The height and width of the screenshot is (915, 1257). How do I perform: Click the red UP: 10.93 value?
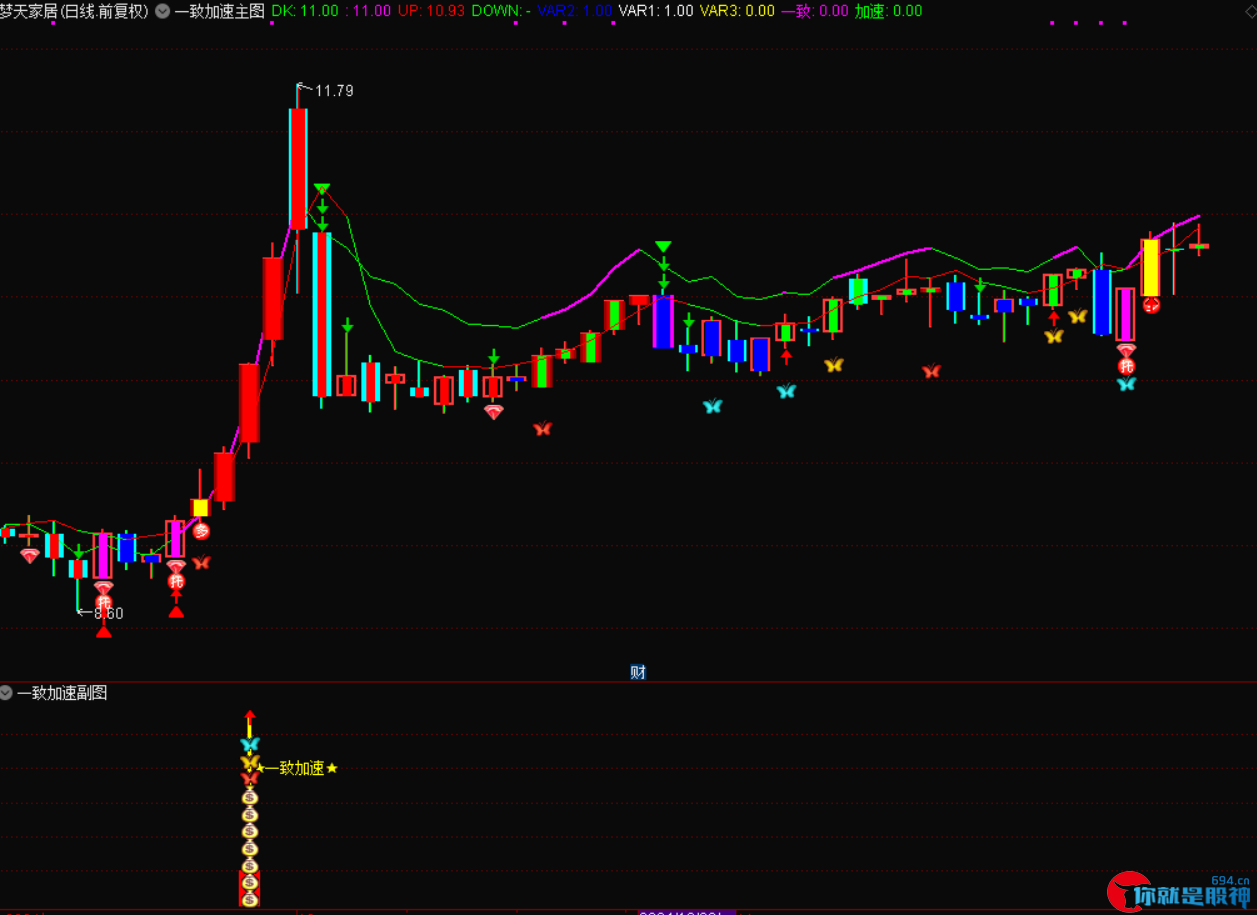(x=431, y=11)
